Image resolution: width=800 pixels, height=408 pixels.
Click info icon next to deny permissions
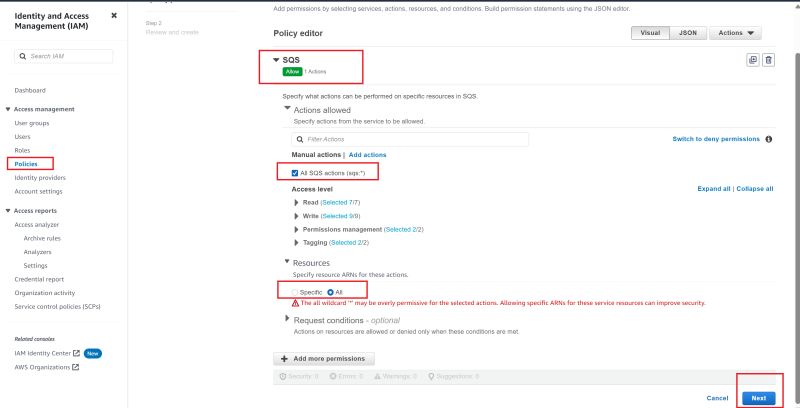click(x=768, y=139)
